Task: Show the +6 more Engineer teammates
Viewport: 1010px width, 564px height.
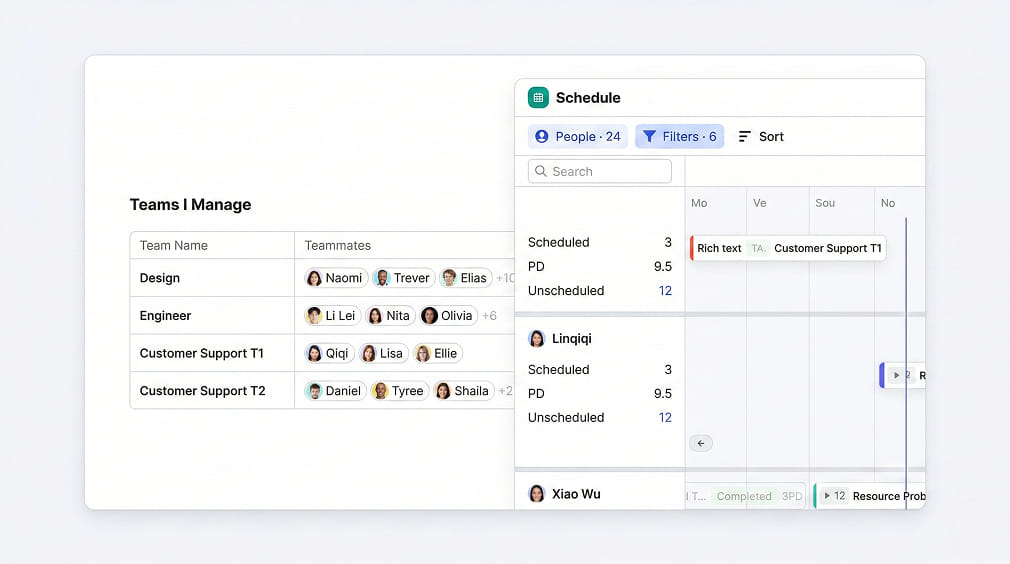Action: click(489, 316)
